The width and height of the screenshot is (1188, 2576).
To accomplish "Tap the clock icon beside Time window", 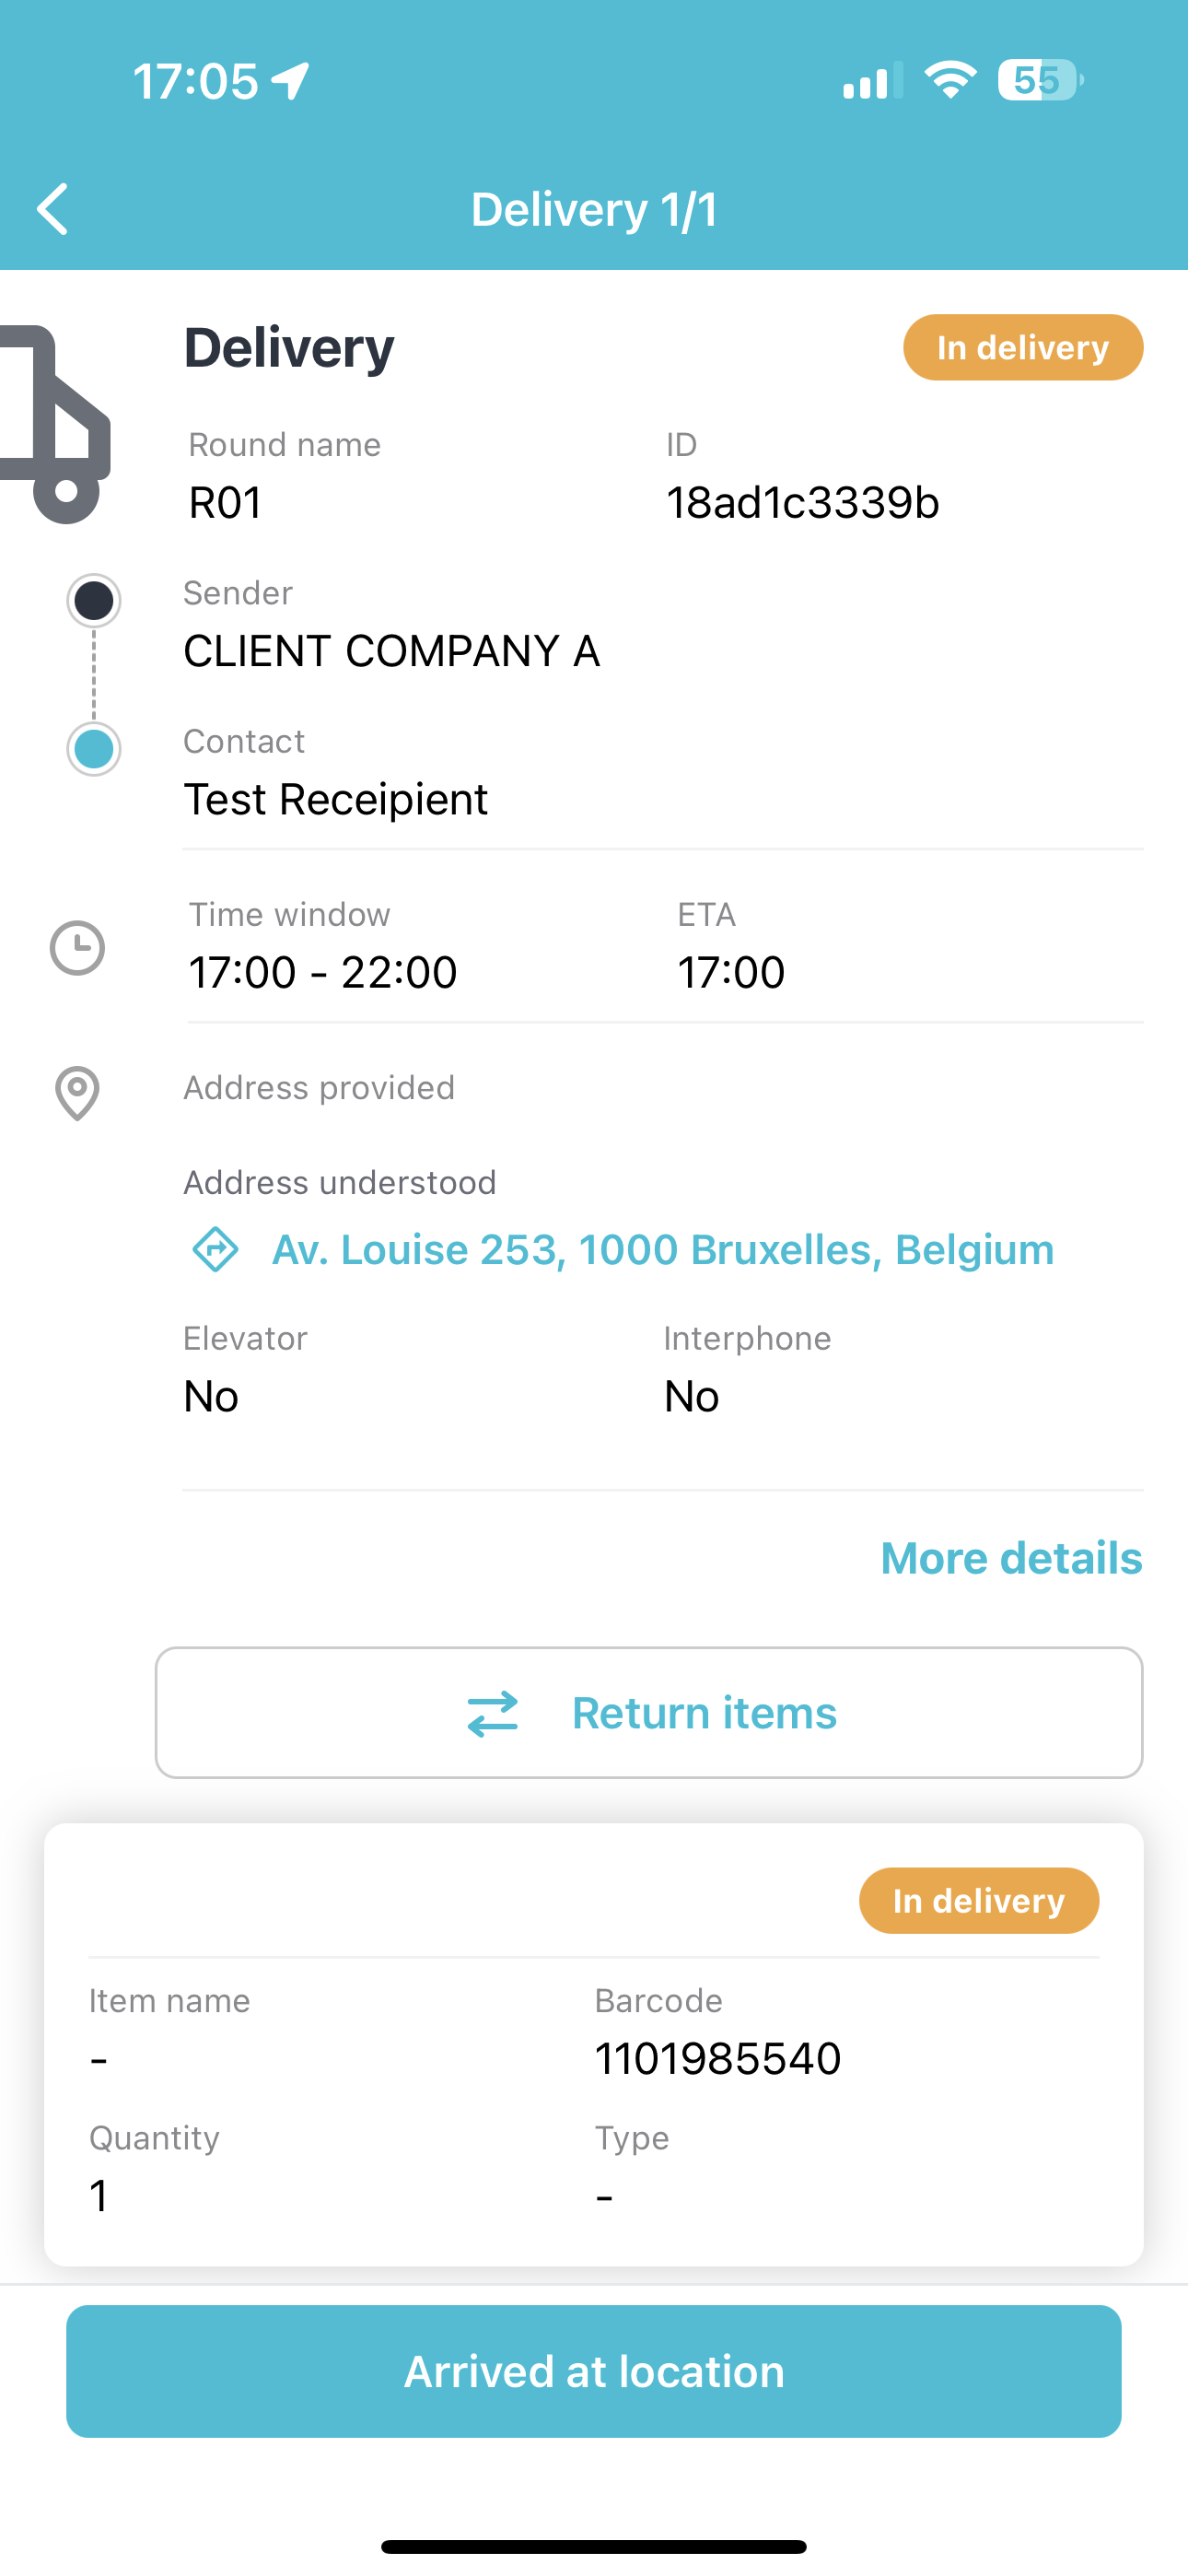I will click(x=77, y=947).
